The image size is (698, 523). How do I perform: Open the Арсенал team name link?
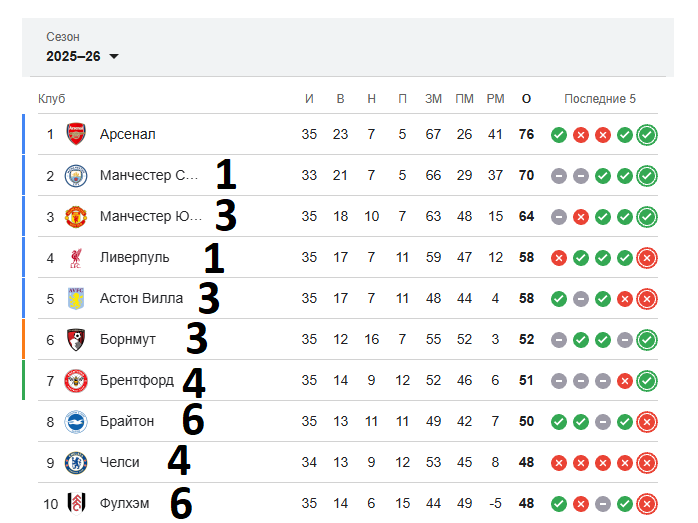point(128,134)
